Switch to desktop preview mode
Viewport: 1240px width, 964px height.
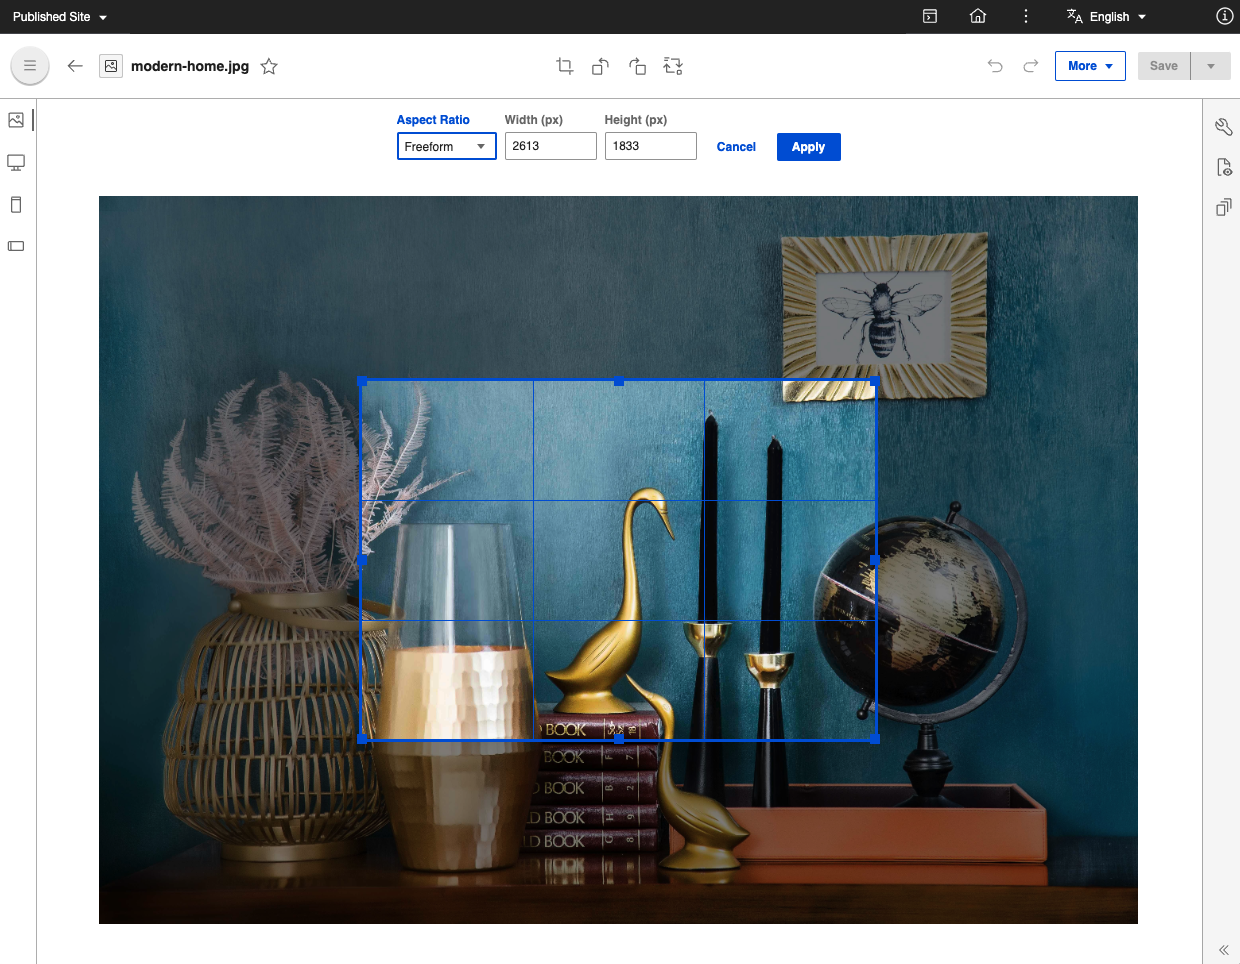click(x=16, y=162)
